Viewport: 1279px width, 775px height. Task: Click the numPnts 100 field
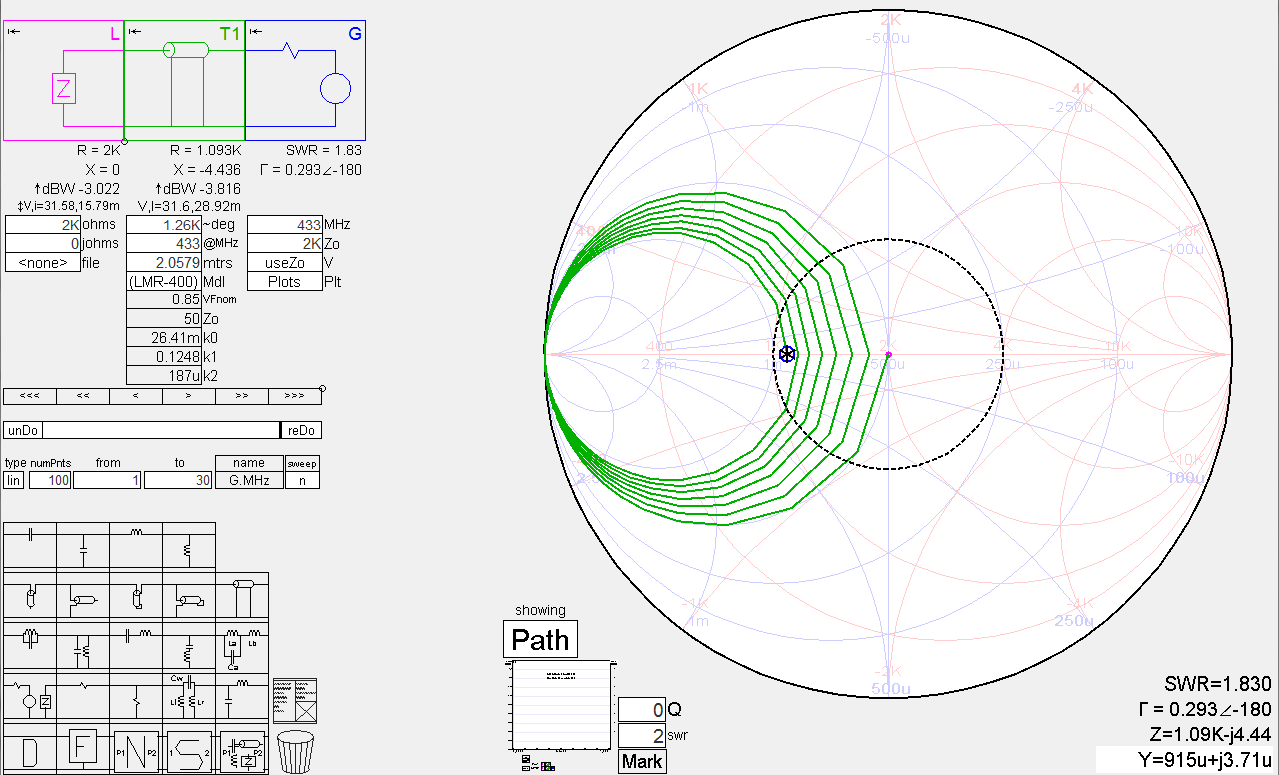pos(50,480)
